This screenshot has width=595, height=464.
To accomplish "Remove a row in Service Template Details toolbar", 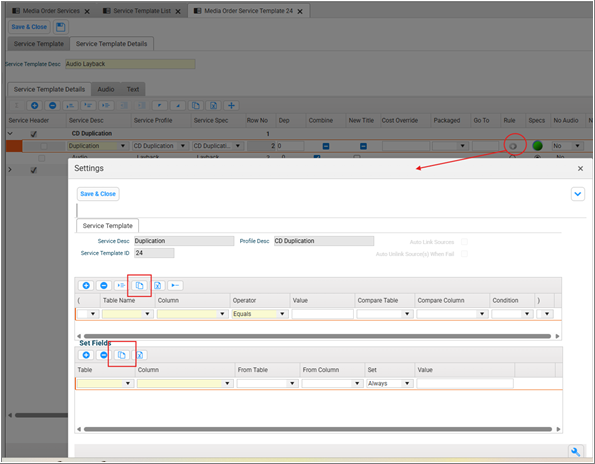I will coord(53,105).
